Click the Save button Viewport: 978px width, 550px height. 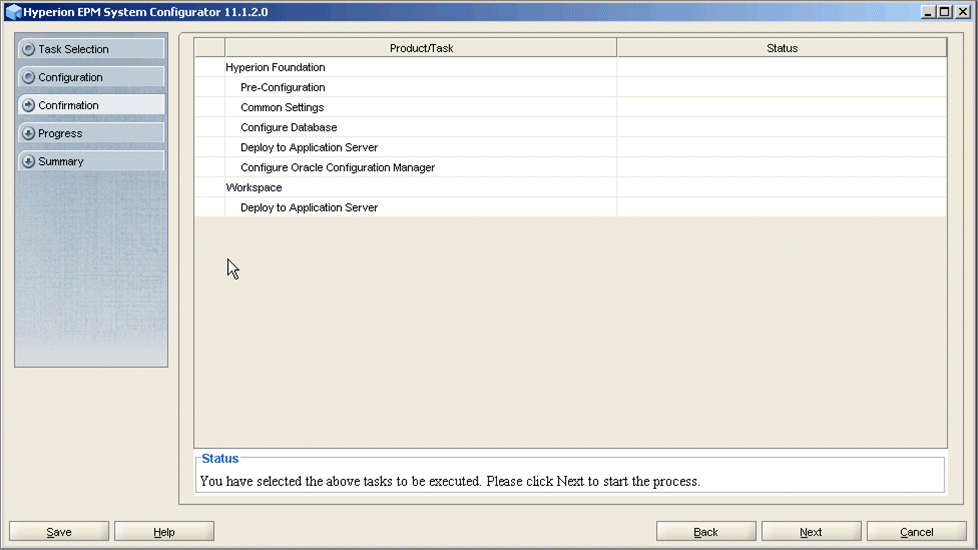tap(59, 531)
